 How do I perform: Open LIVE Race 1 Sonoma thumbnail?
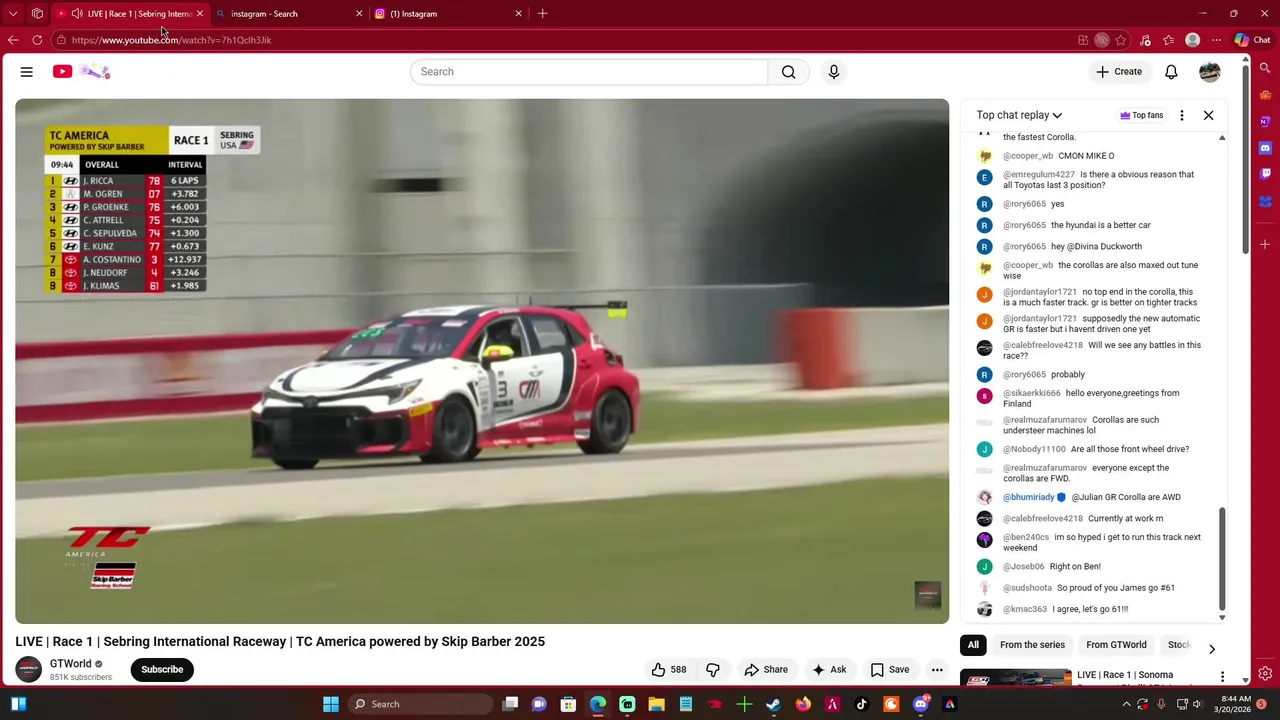tap(1016, 678)
